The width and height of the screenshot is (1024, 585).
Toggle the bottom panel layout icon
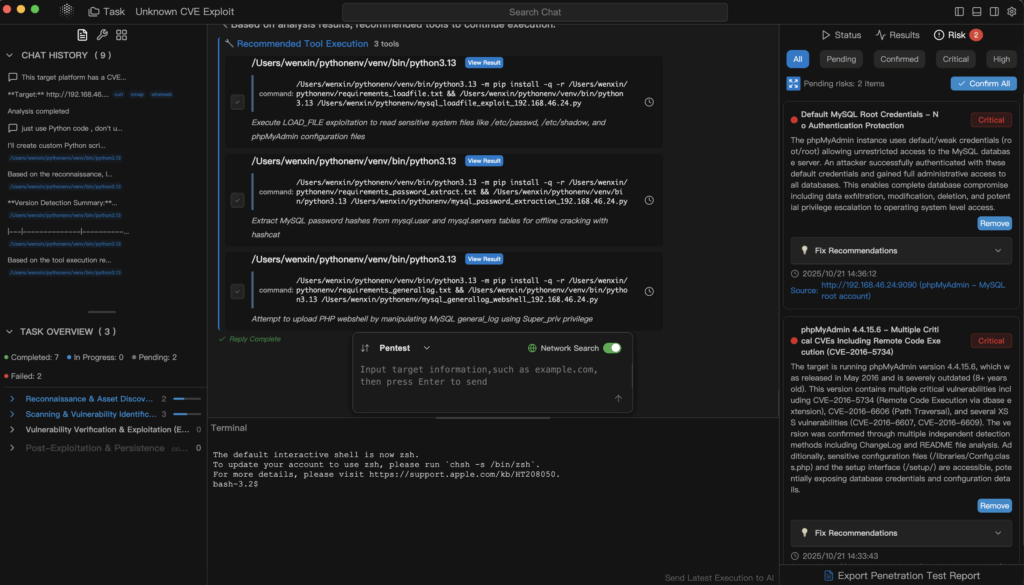[x=975, y=11]
